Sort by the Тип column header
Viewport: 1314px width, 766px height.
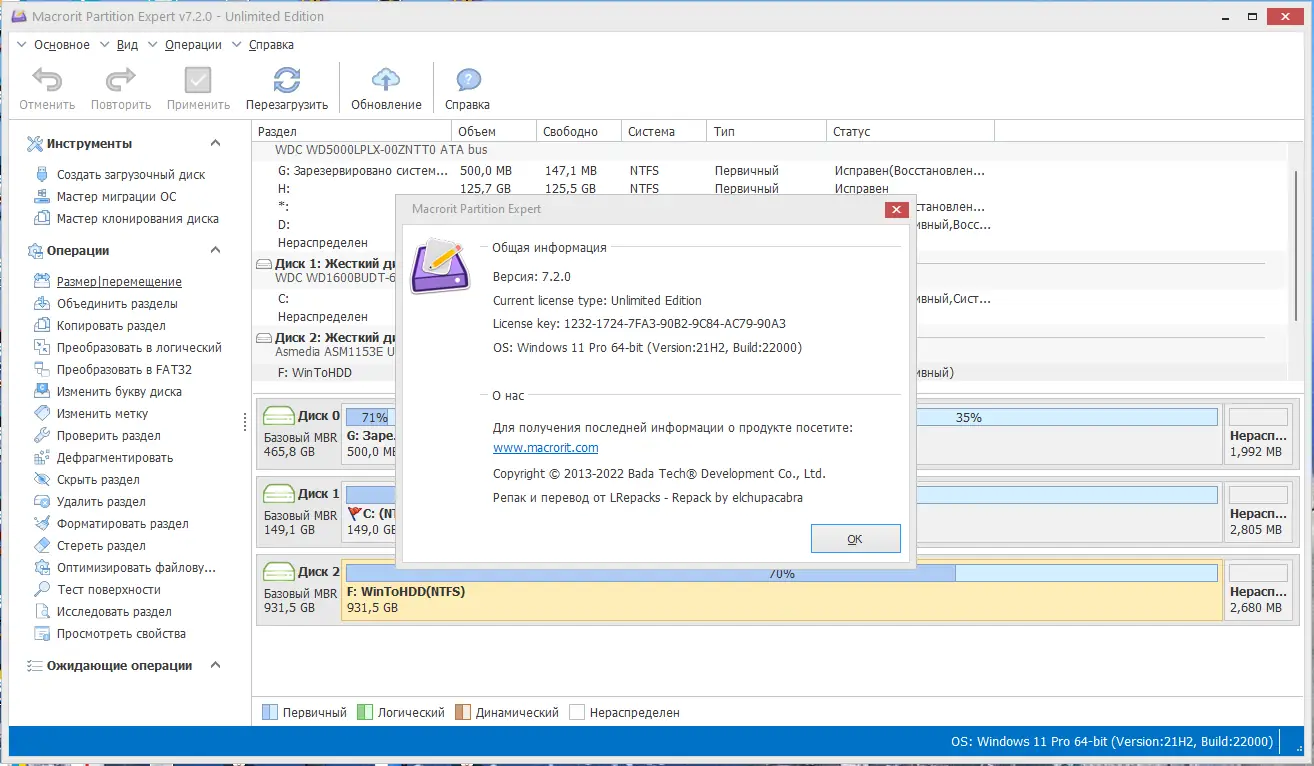(x=767, y=131)
